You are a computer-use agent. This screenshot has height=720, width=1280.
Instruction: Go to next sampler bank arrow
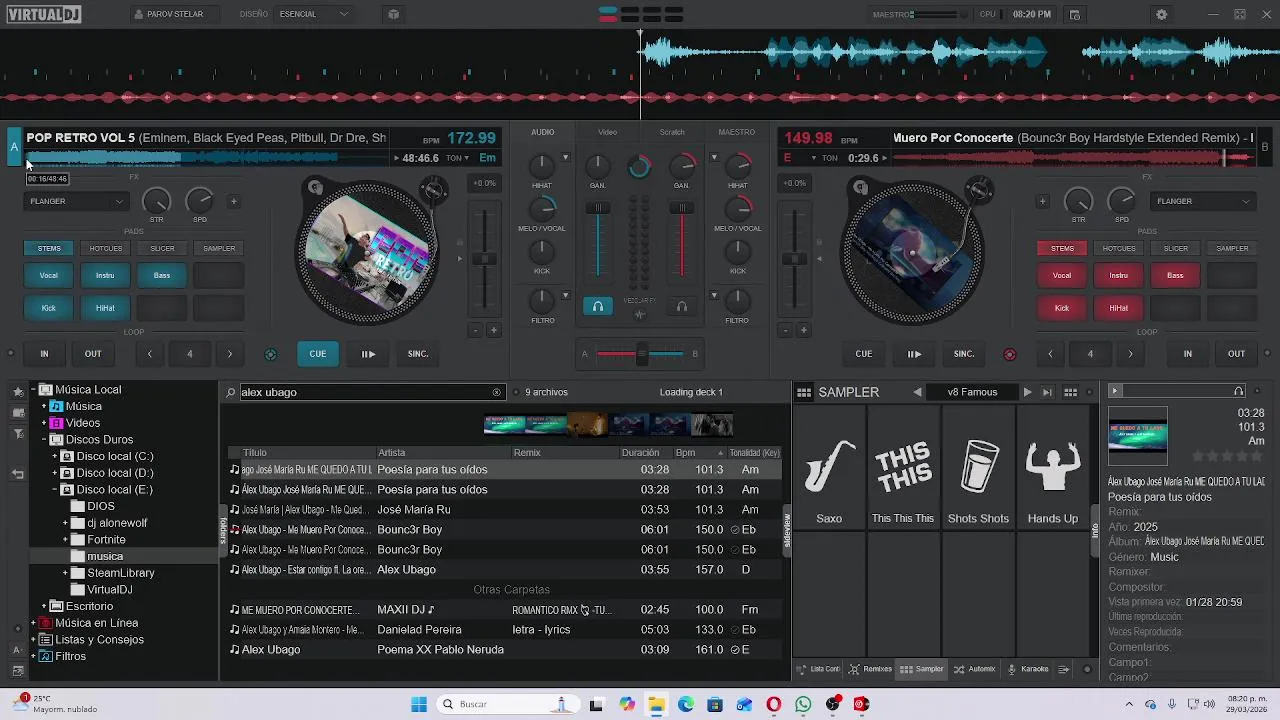point(1027,392)
